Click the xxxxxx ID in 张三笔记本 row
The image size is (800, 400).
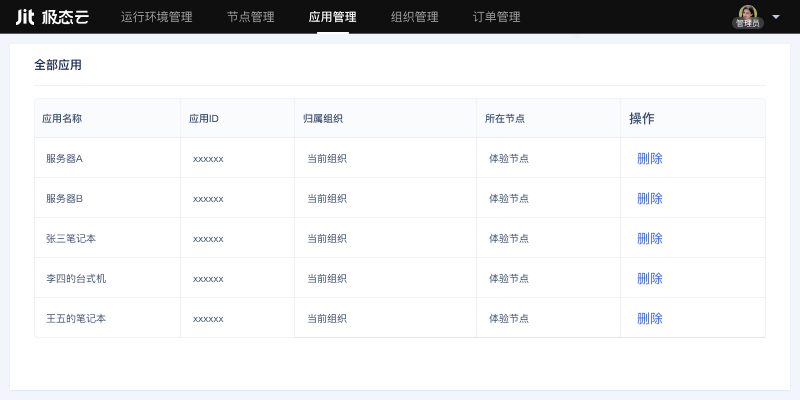pyautogui.click(x=208, y=239)
